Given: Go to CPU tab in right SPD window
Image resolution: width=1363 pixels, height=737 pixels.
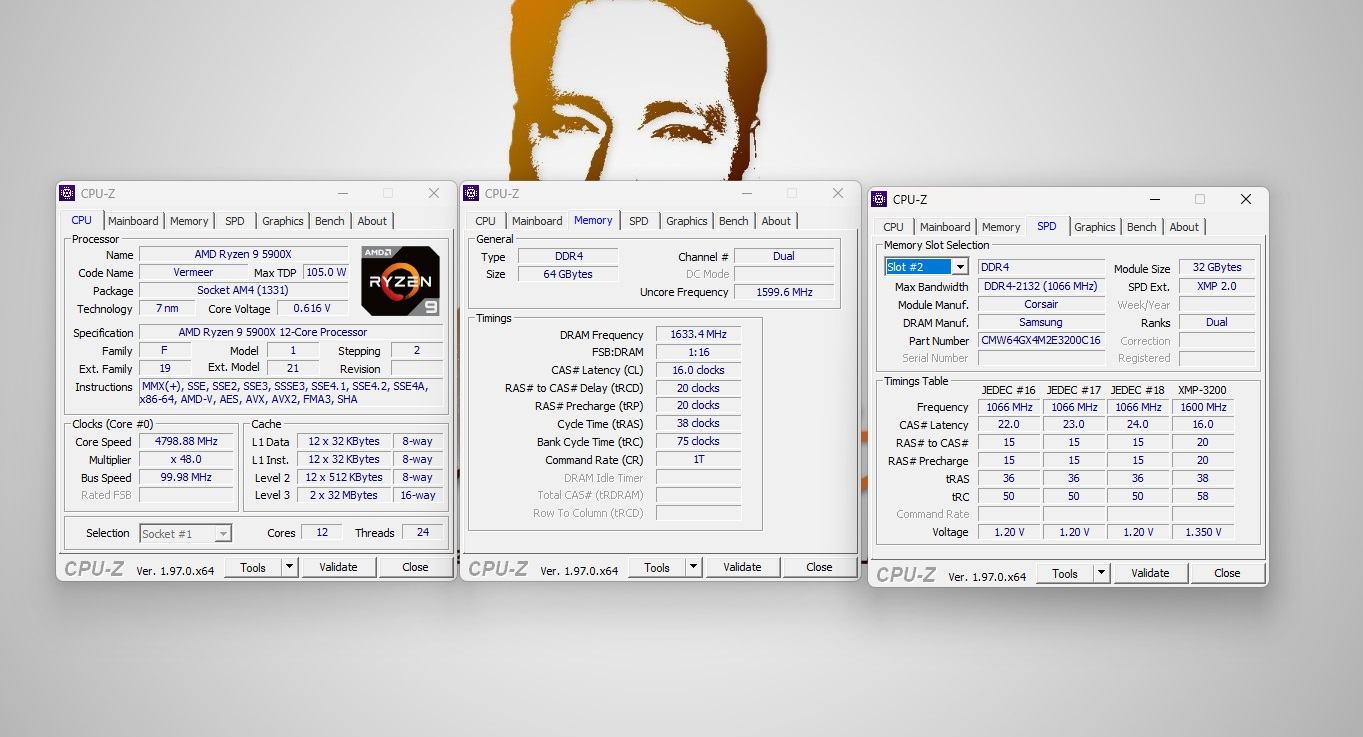Looking at the screenshot, I should click(893, 227).
